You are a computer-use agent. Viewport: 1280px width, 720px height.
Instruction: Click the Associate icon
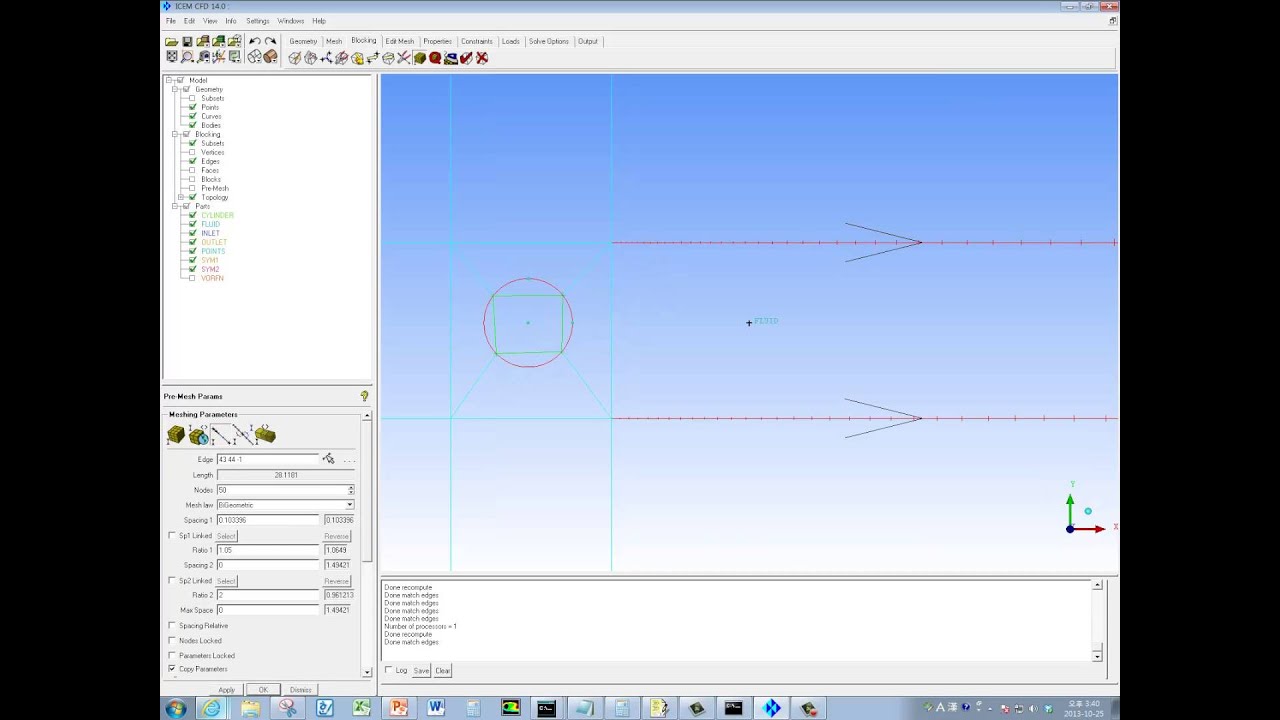pos(357,58)
